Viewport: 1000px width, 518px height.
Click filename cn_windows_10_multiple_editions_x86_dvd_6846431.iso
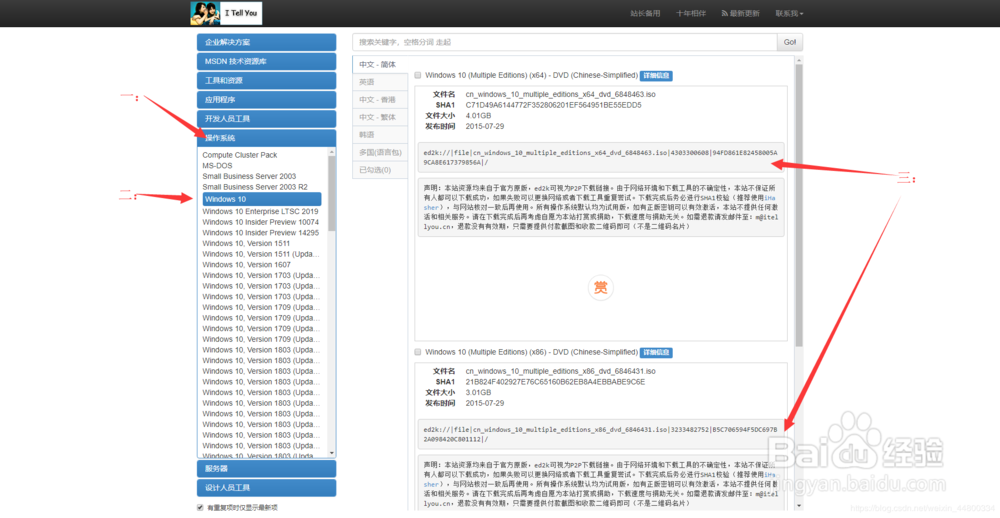click(x=561, y=371)
